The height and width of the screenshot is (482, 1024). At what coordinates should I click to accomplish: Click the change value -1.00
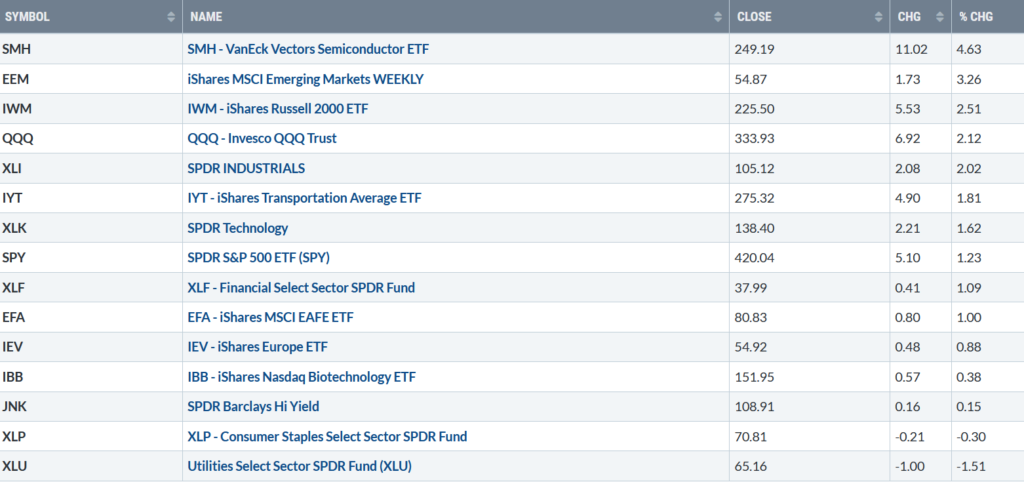click(x=909, y=466)
